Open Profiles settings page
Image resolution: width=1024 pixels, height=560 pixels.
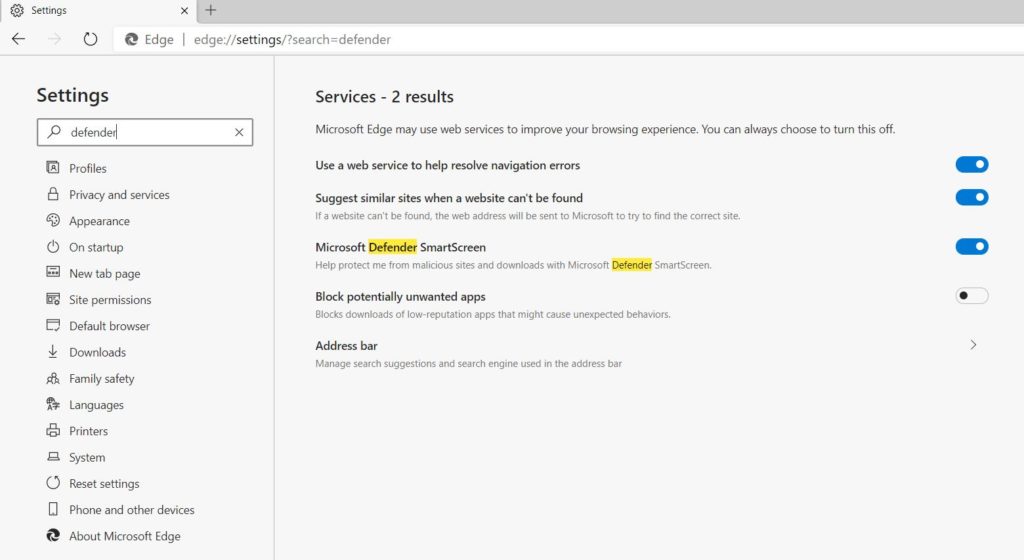pyautogui.click(x=88, y=168)
